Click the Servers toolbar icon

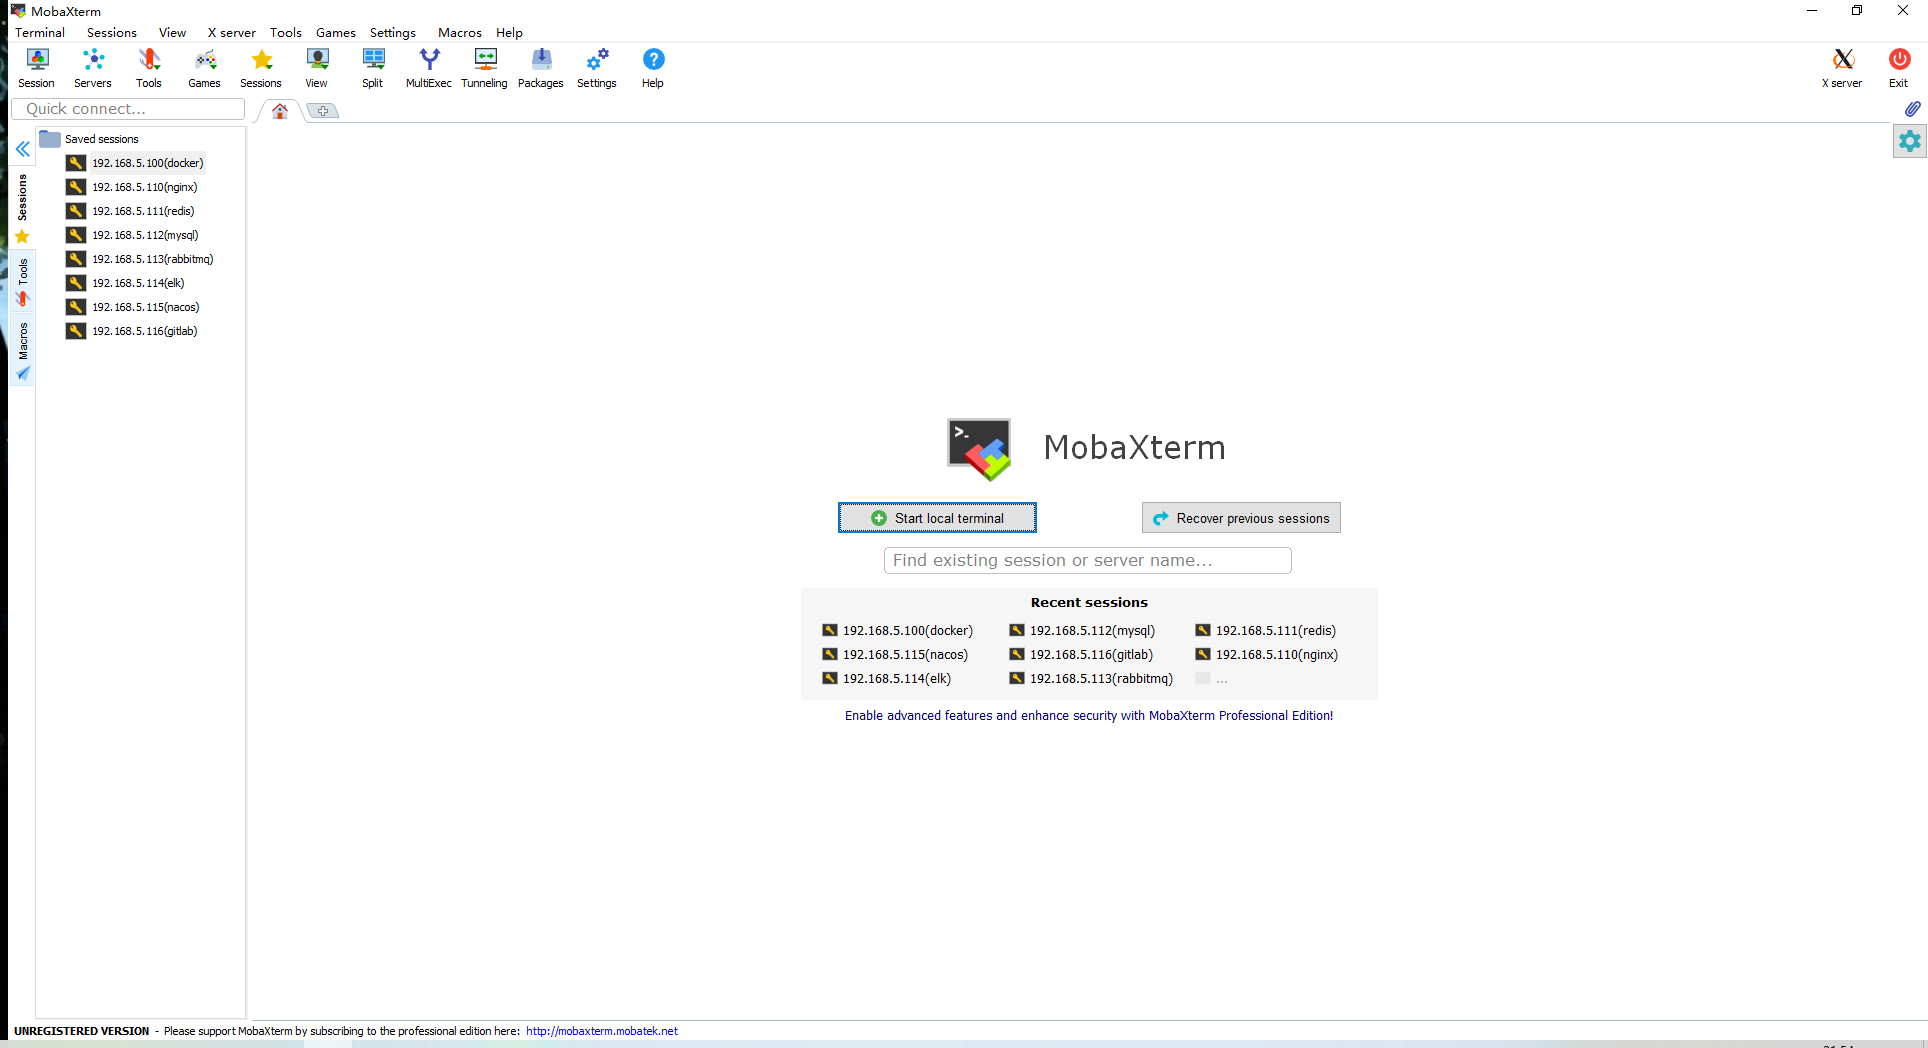tap(93, 68)
